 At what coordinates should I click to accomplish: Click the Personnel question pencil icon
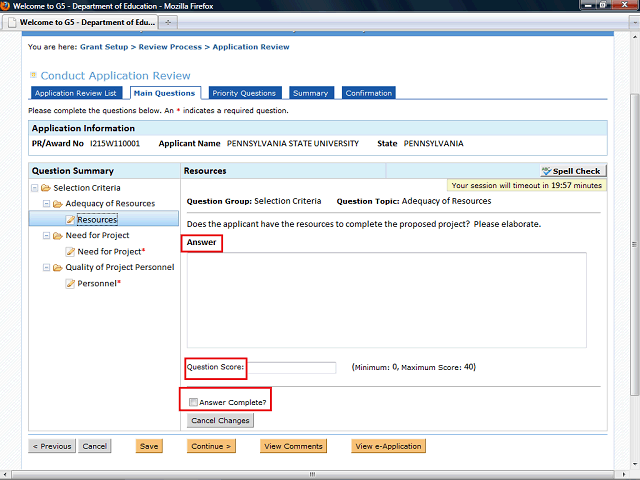pyautogui.click(x=70, y=284)
